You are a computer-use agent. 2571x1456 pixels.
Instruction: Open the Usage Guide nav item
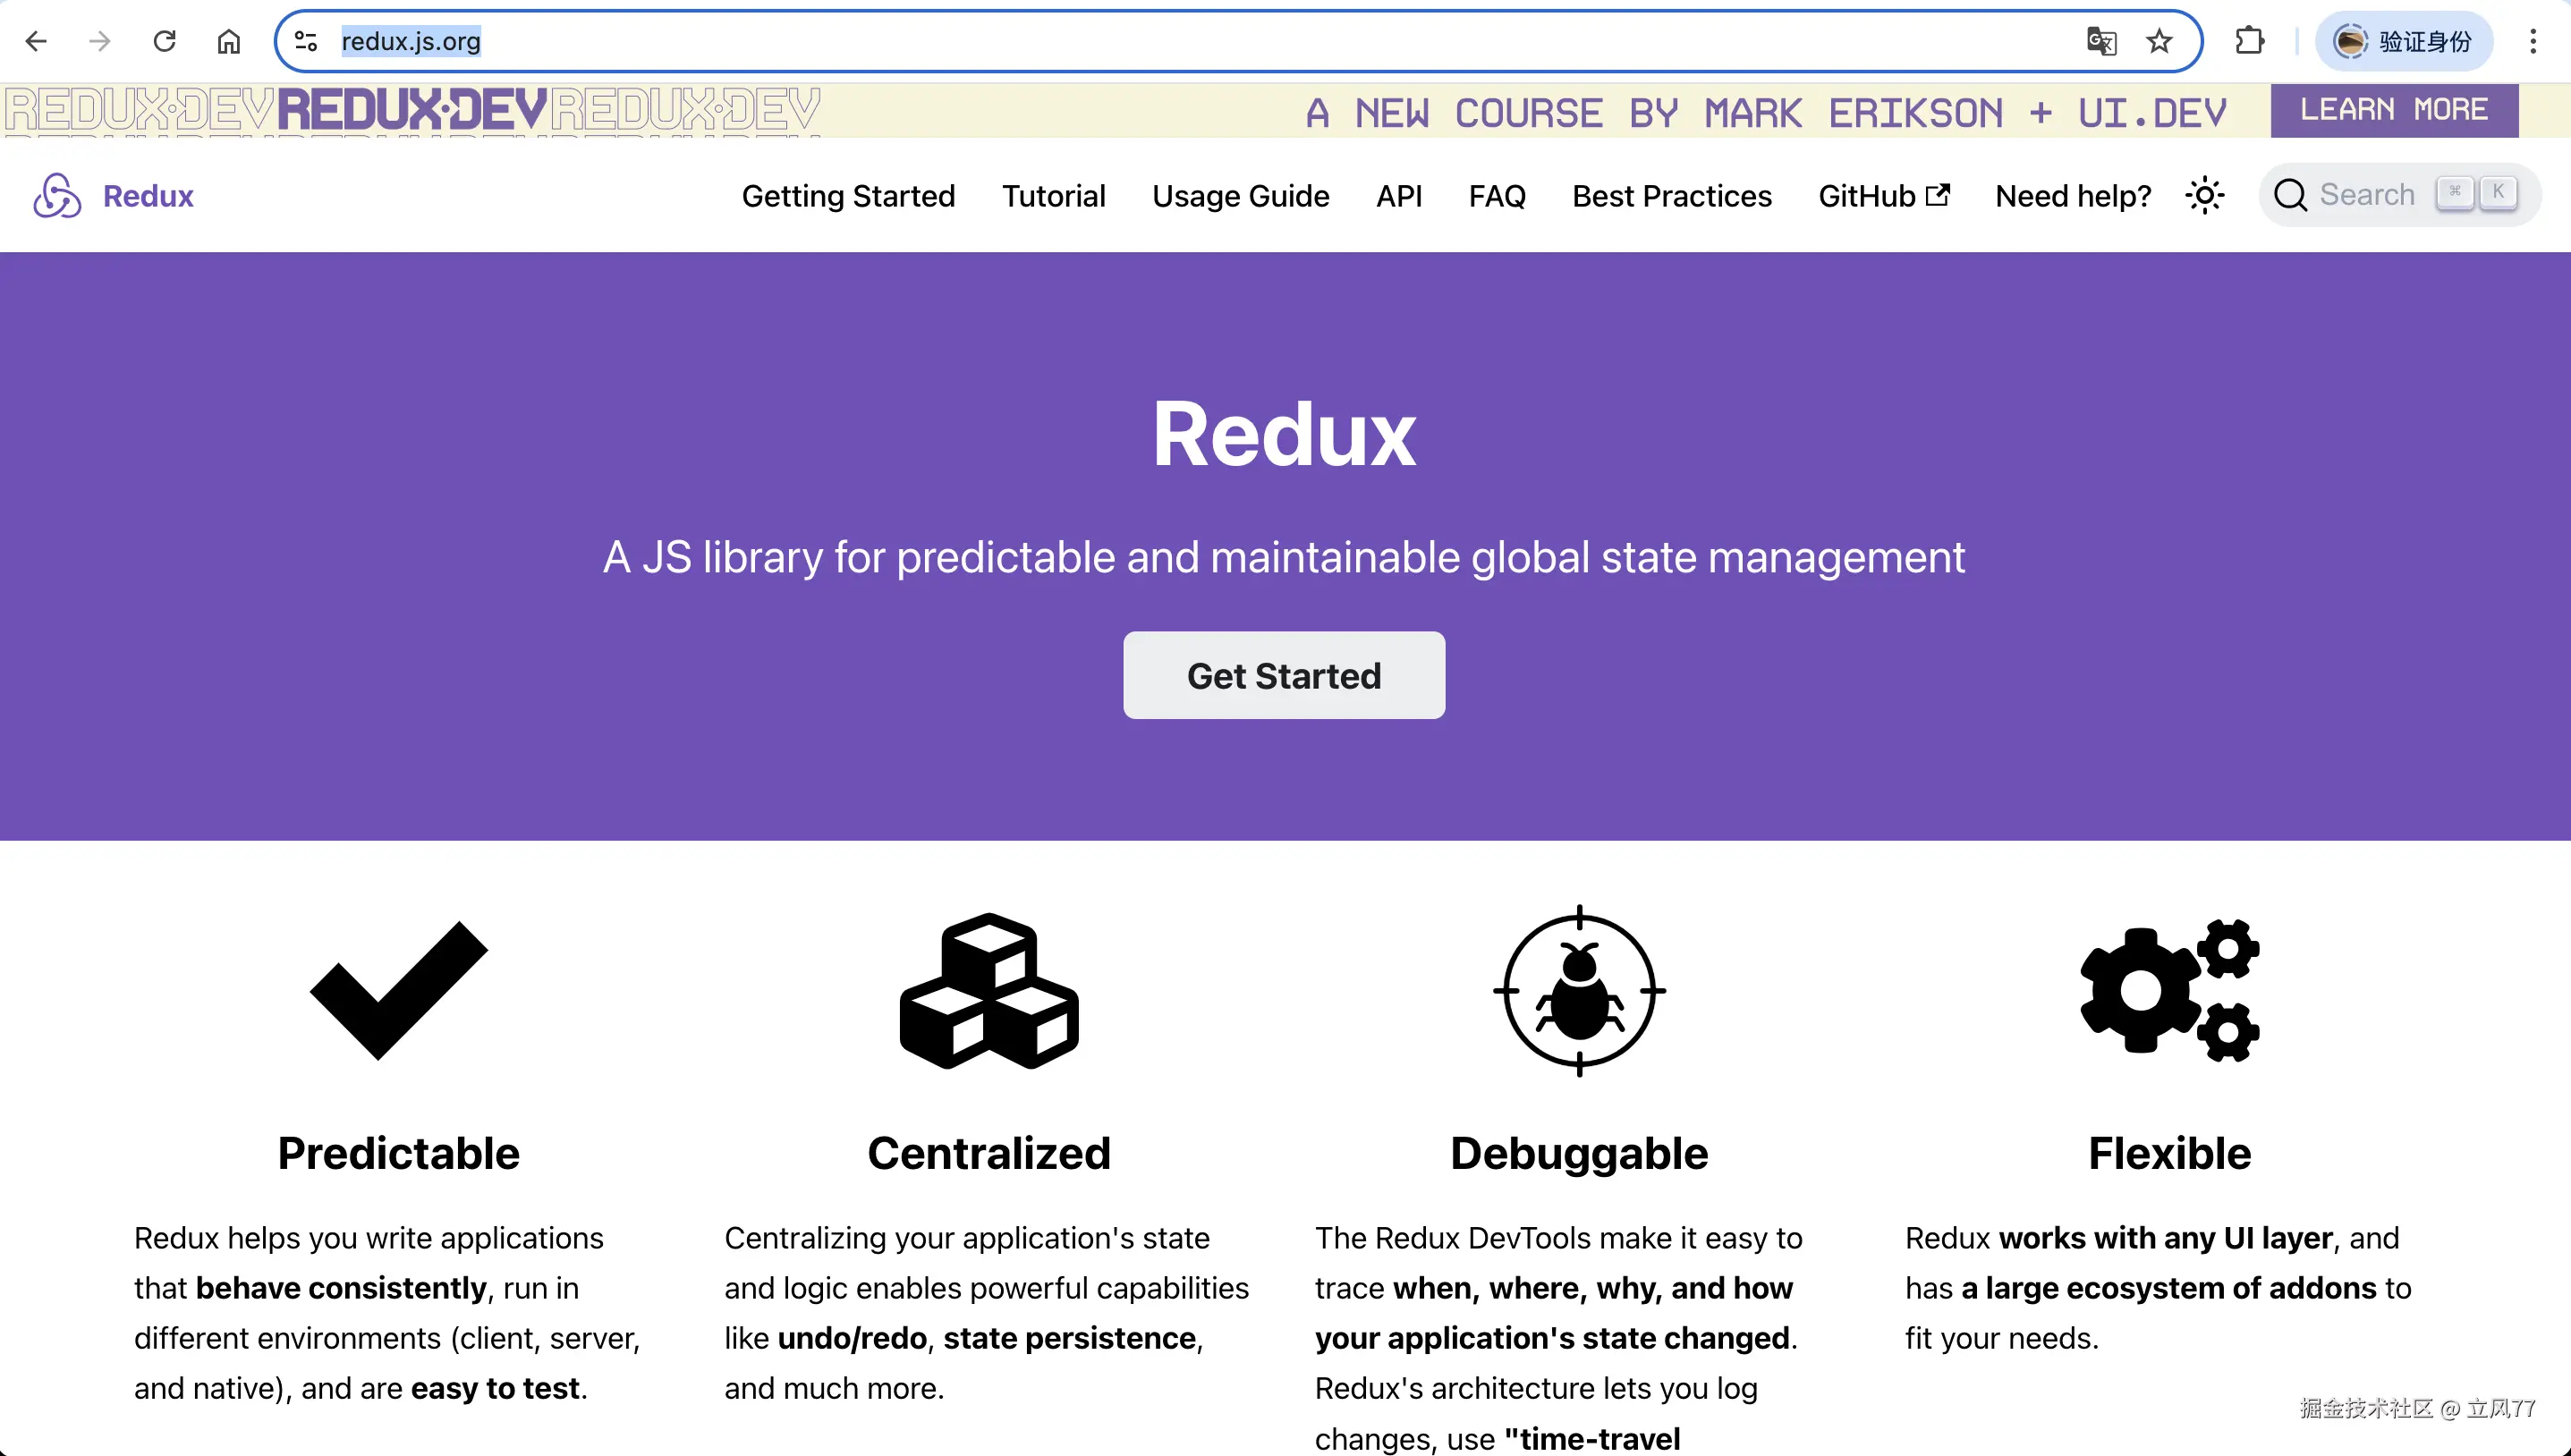pos(1241,196)
